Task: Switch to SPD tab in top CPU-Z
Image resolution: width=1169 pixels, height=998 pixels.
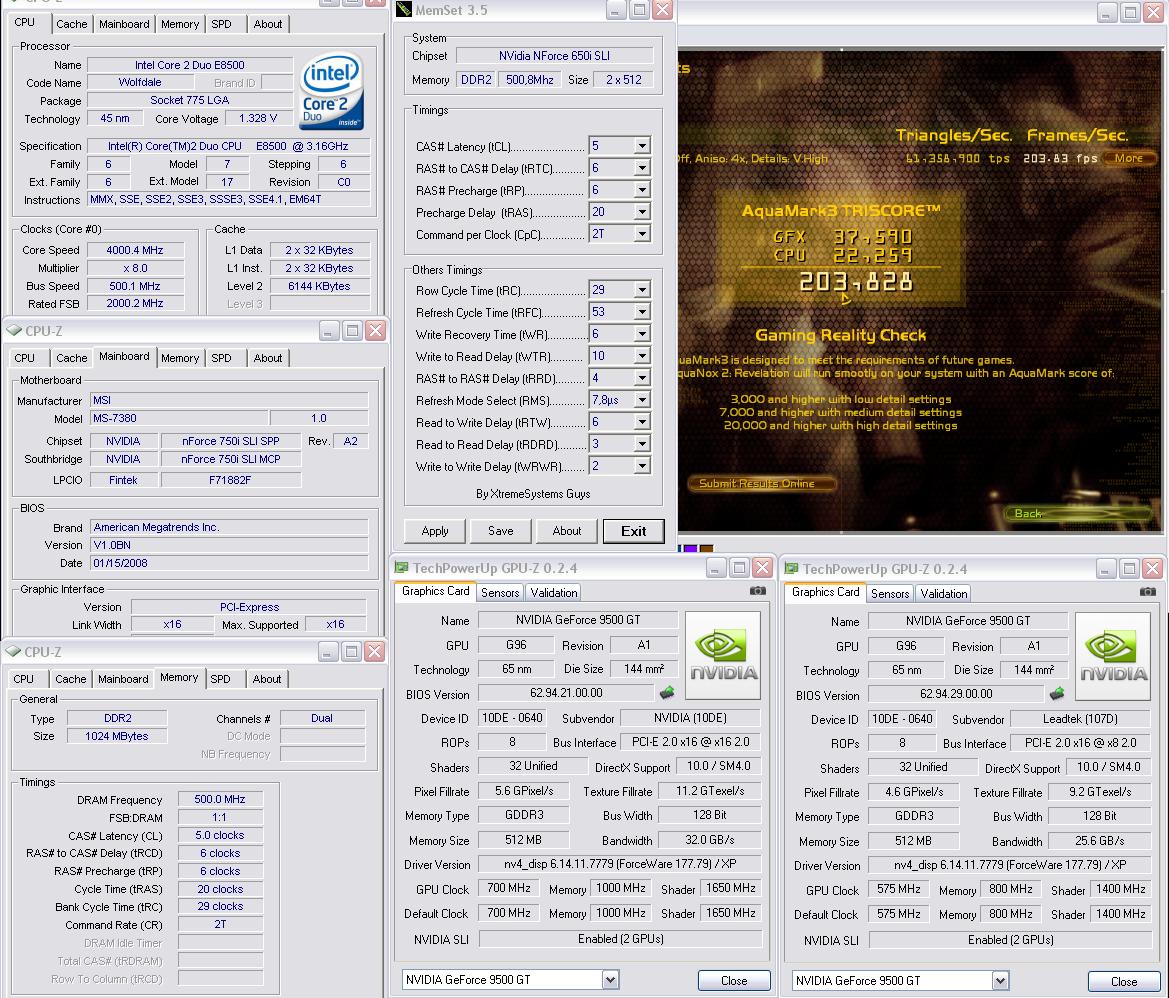Action: coord(221,24)
